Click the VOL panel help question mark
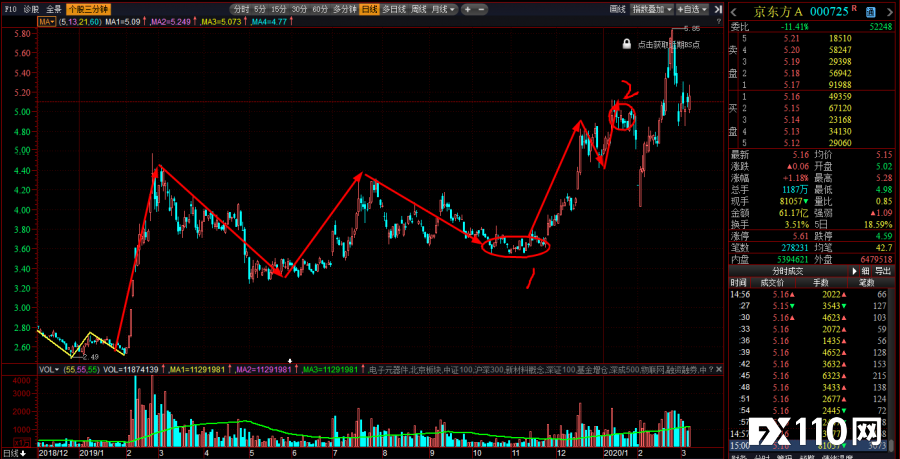This screenshot has height=459, width=900. pos(711,369)
